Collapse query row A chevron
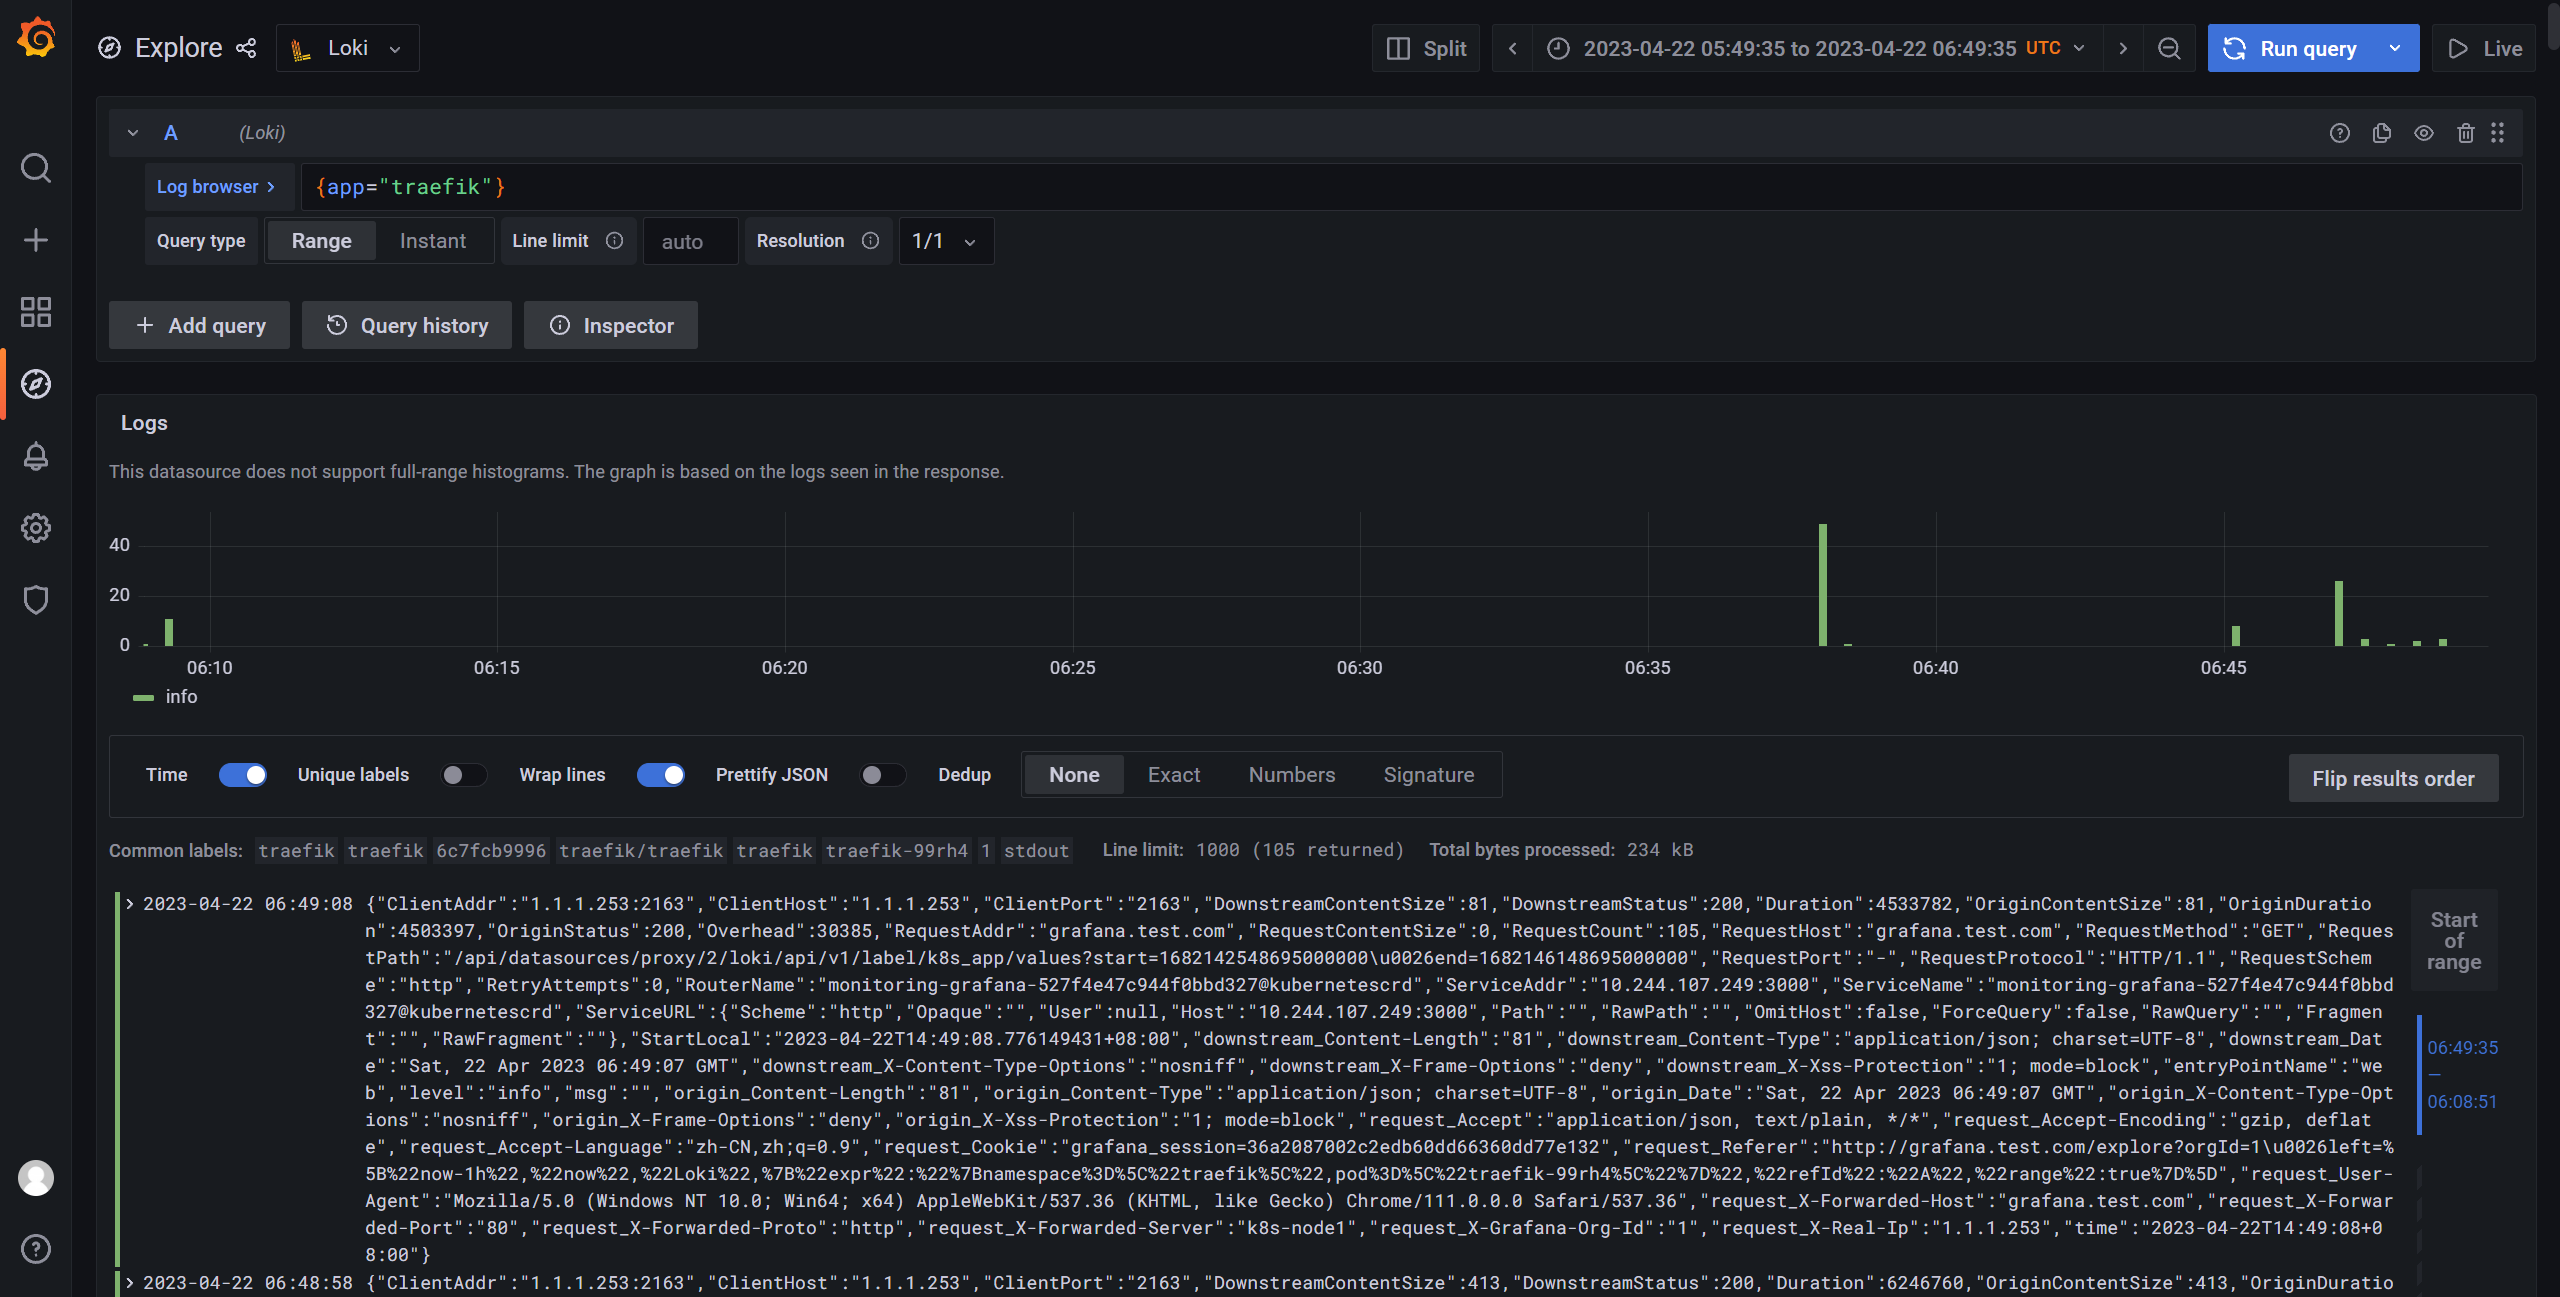2560x1297 pixels. click(133, 133)
